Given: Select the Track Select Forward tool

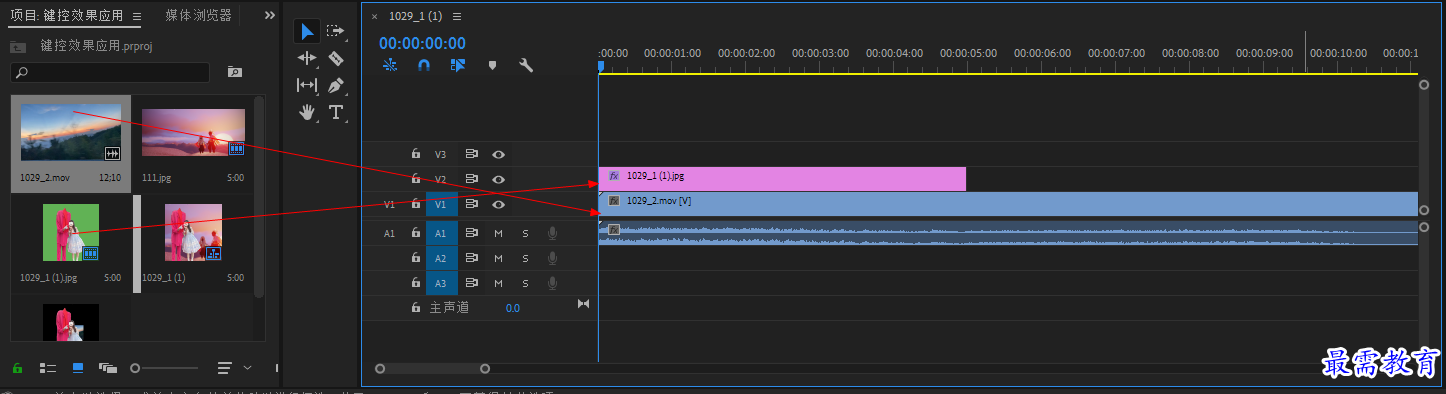Looking at the screenshot, I should [x=335, y=32].
